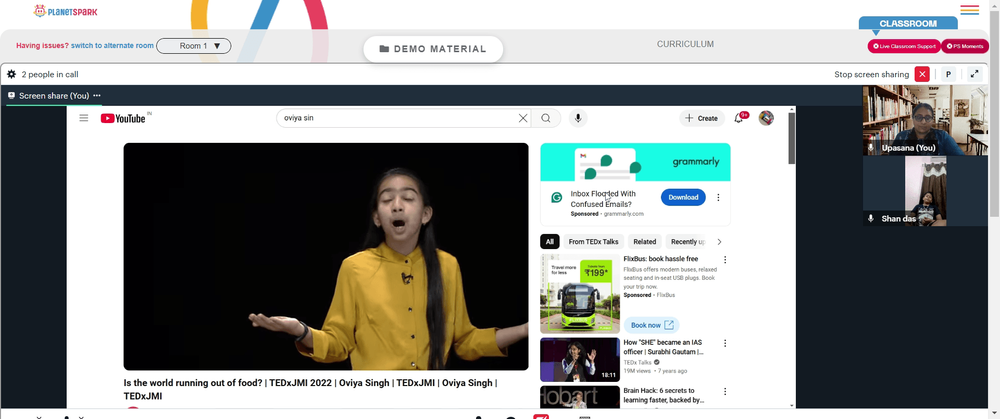This screenshot has height=419, width=1000.
Task: Click the YouTube search magnifier button
Action: point(546,118)
